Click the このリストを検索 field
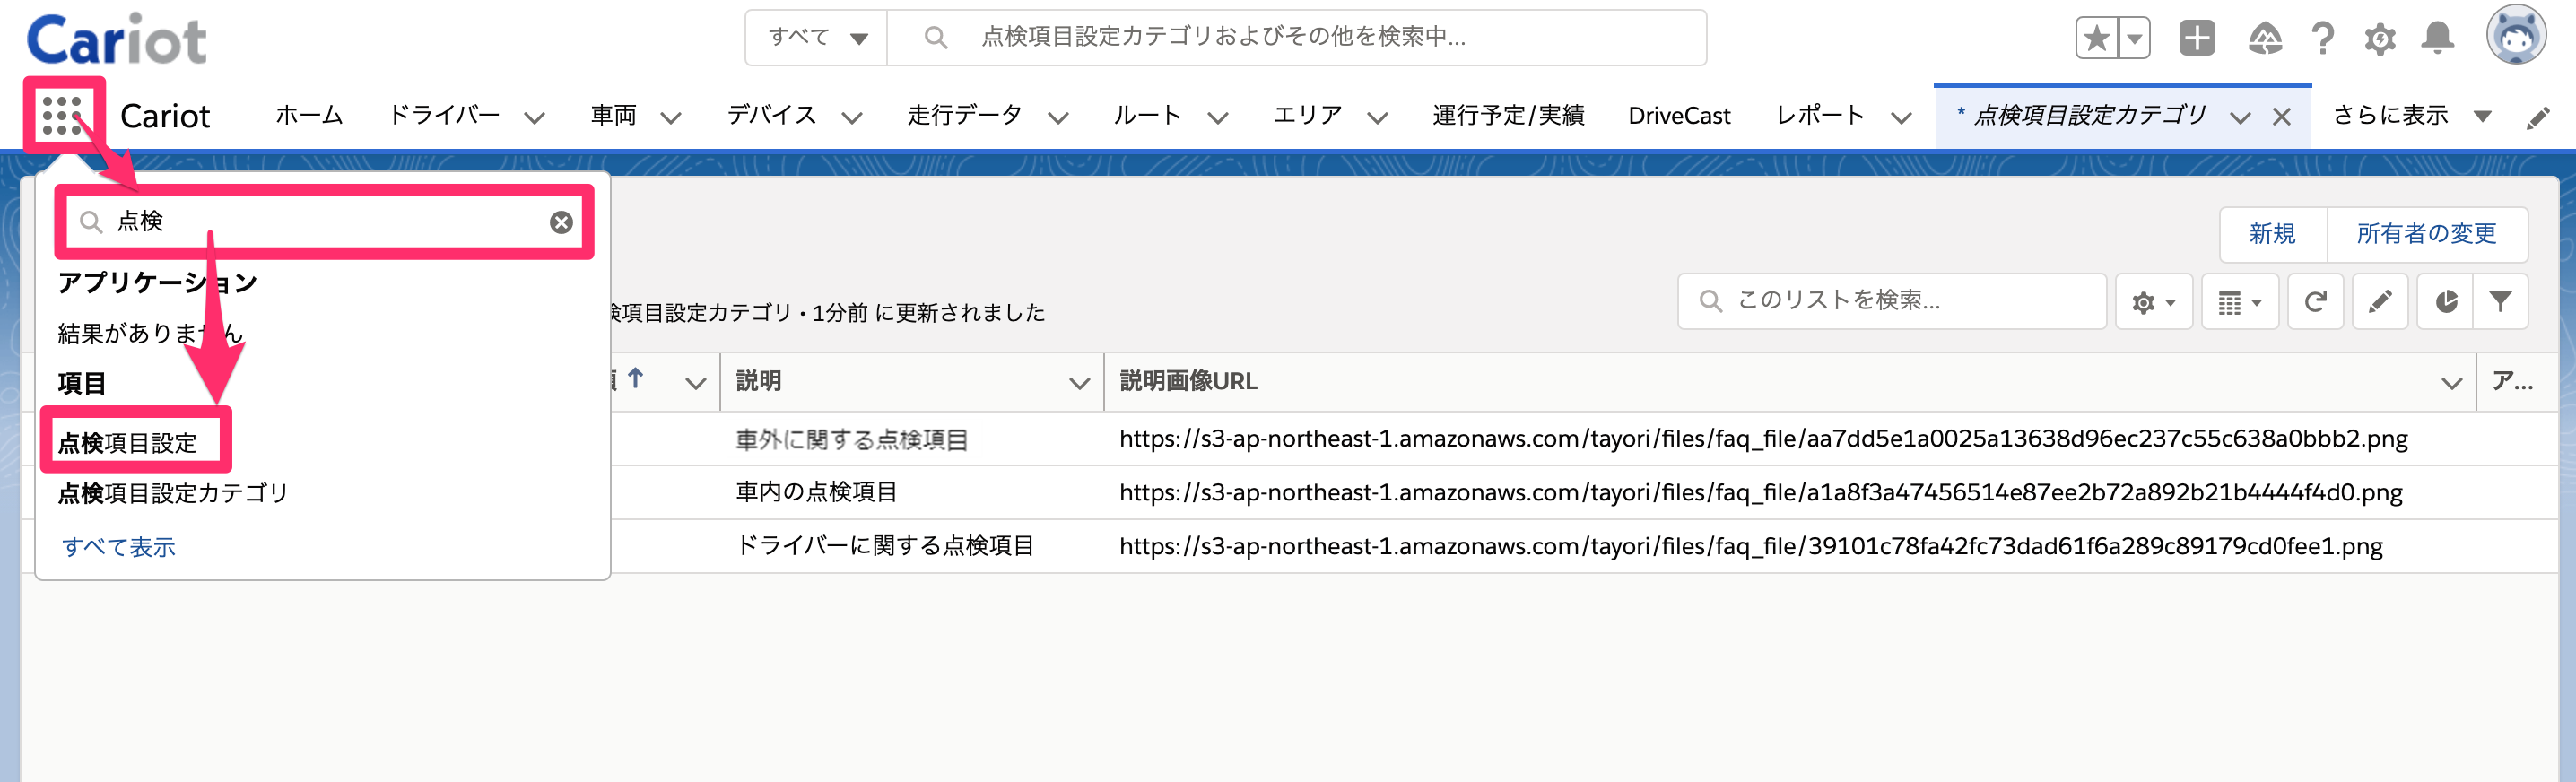The width and height of the screenshot is (2576, 782). (1891, 301)
